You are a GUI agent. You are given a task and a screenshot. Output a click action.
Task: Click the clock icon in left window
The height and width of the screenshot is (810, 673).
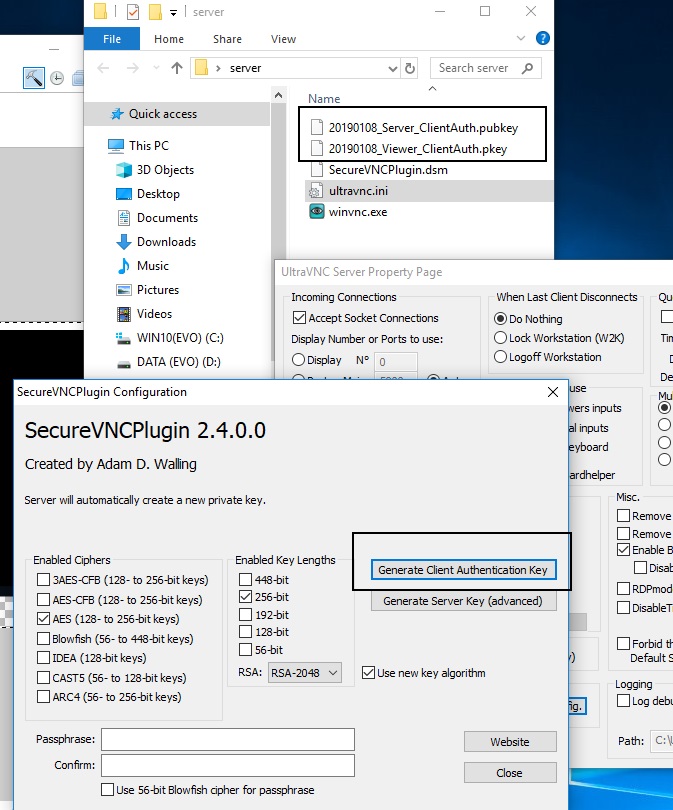coord(57,78)
